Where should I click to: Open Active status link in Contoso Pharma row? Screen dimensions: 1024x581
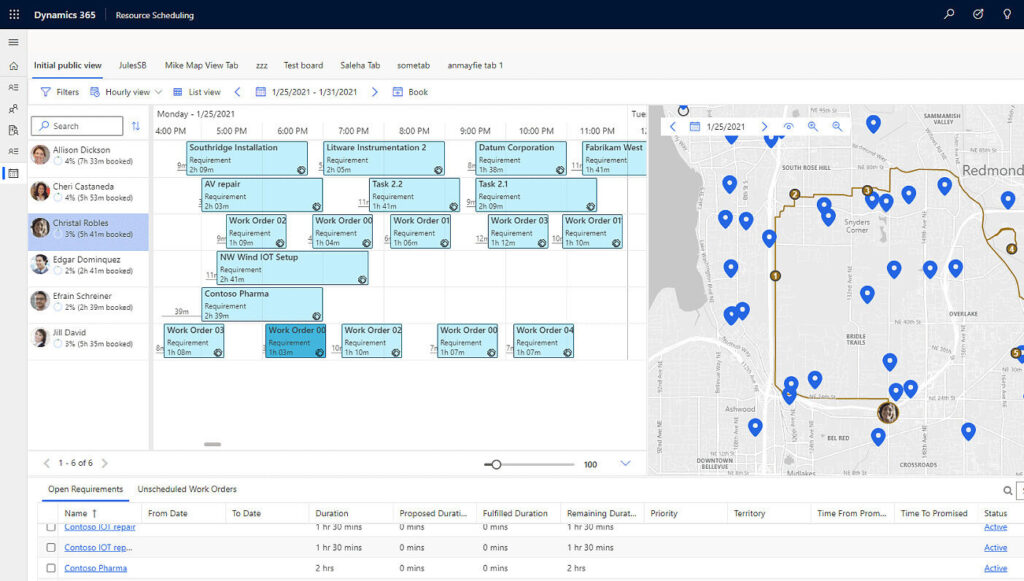click(x=995, y=568)
